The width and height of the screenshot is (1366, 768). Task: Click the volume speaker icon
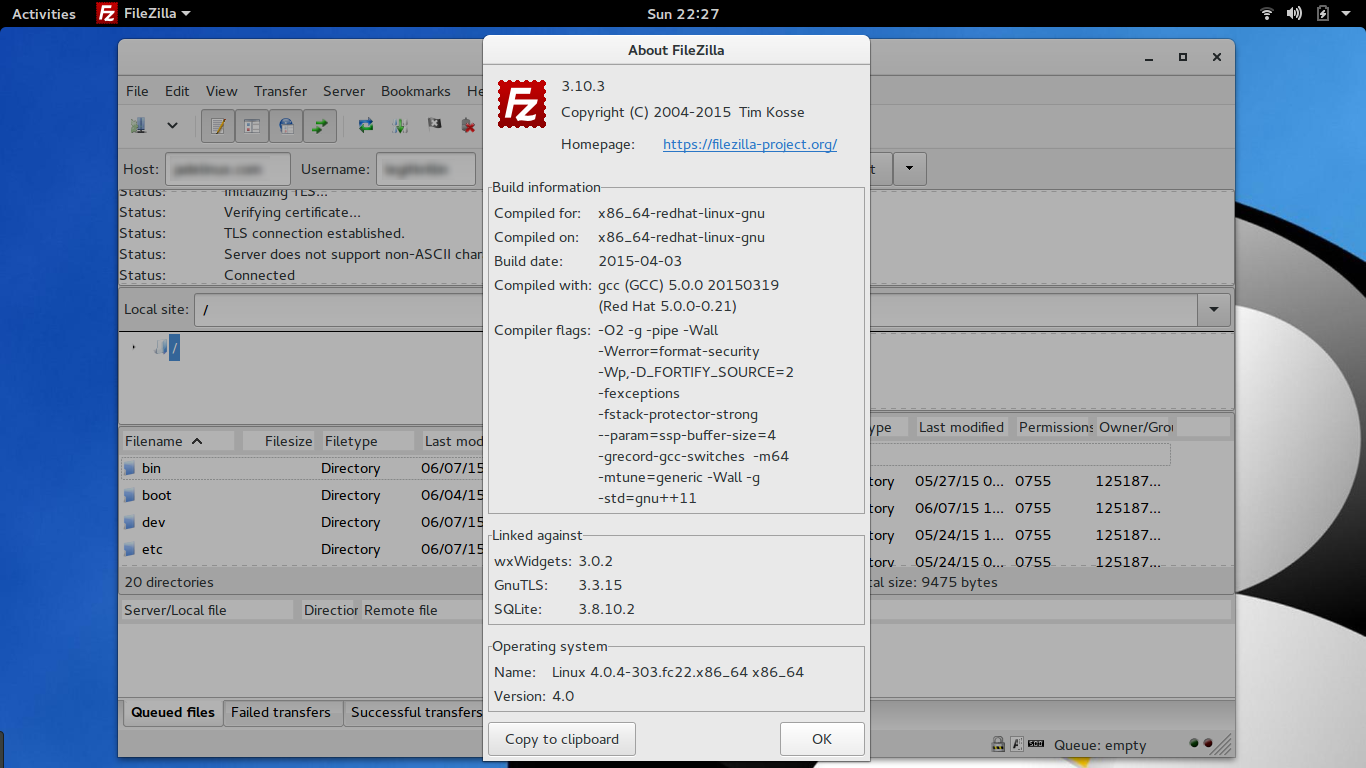(1294, 13)
